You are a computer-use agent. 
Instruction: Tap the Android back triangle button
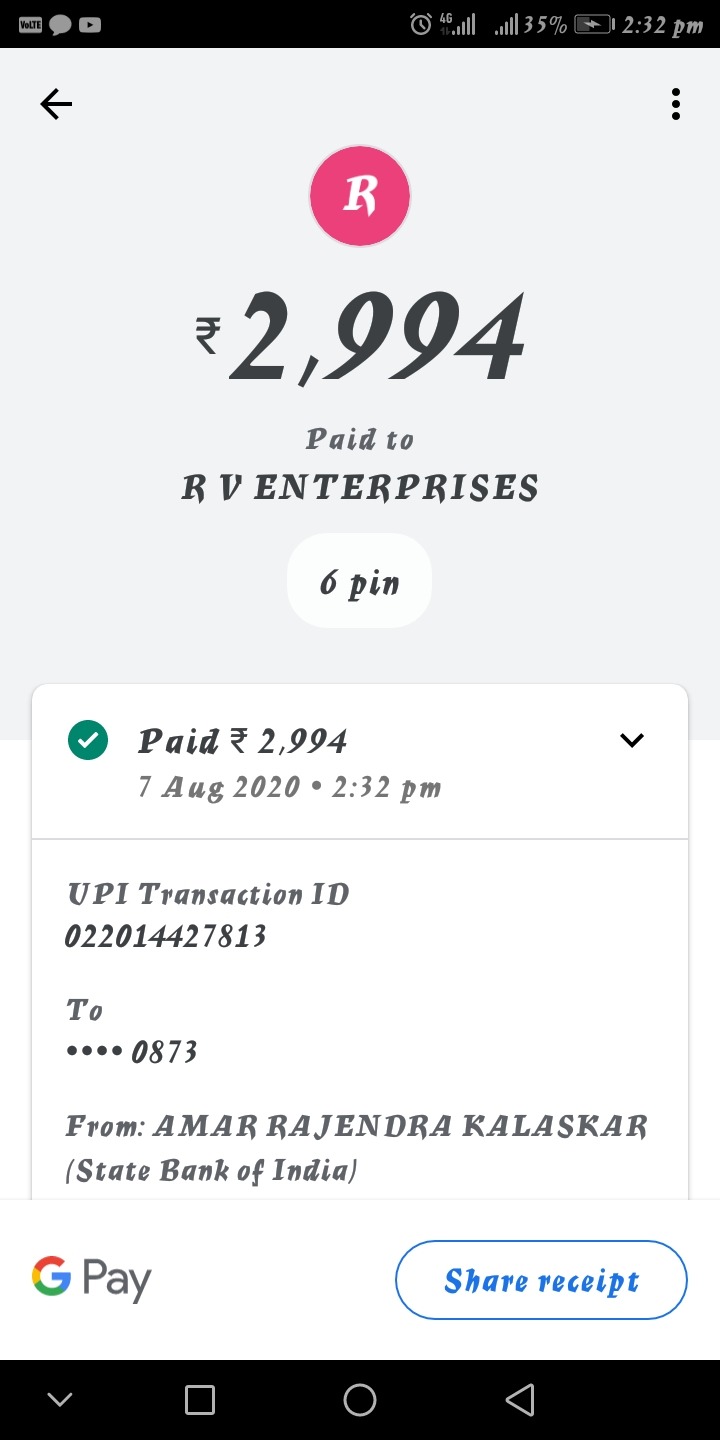tap(520, 1400)
